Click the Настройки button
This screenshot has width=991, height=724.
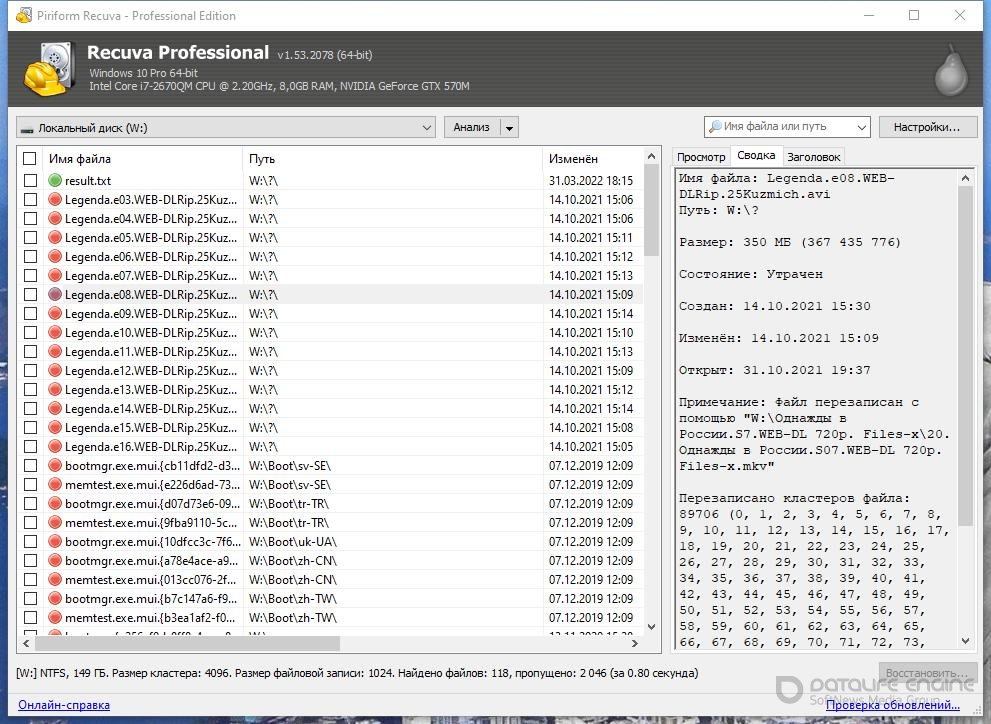pyautogui.click(x=927, y=127)
